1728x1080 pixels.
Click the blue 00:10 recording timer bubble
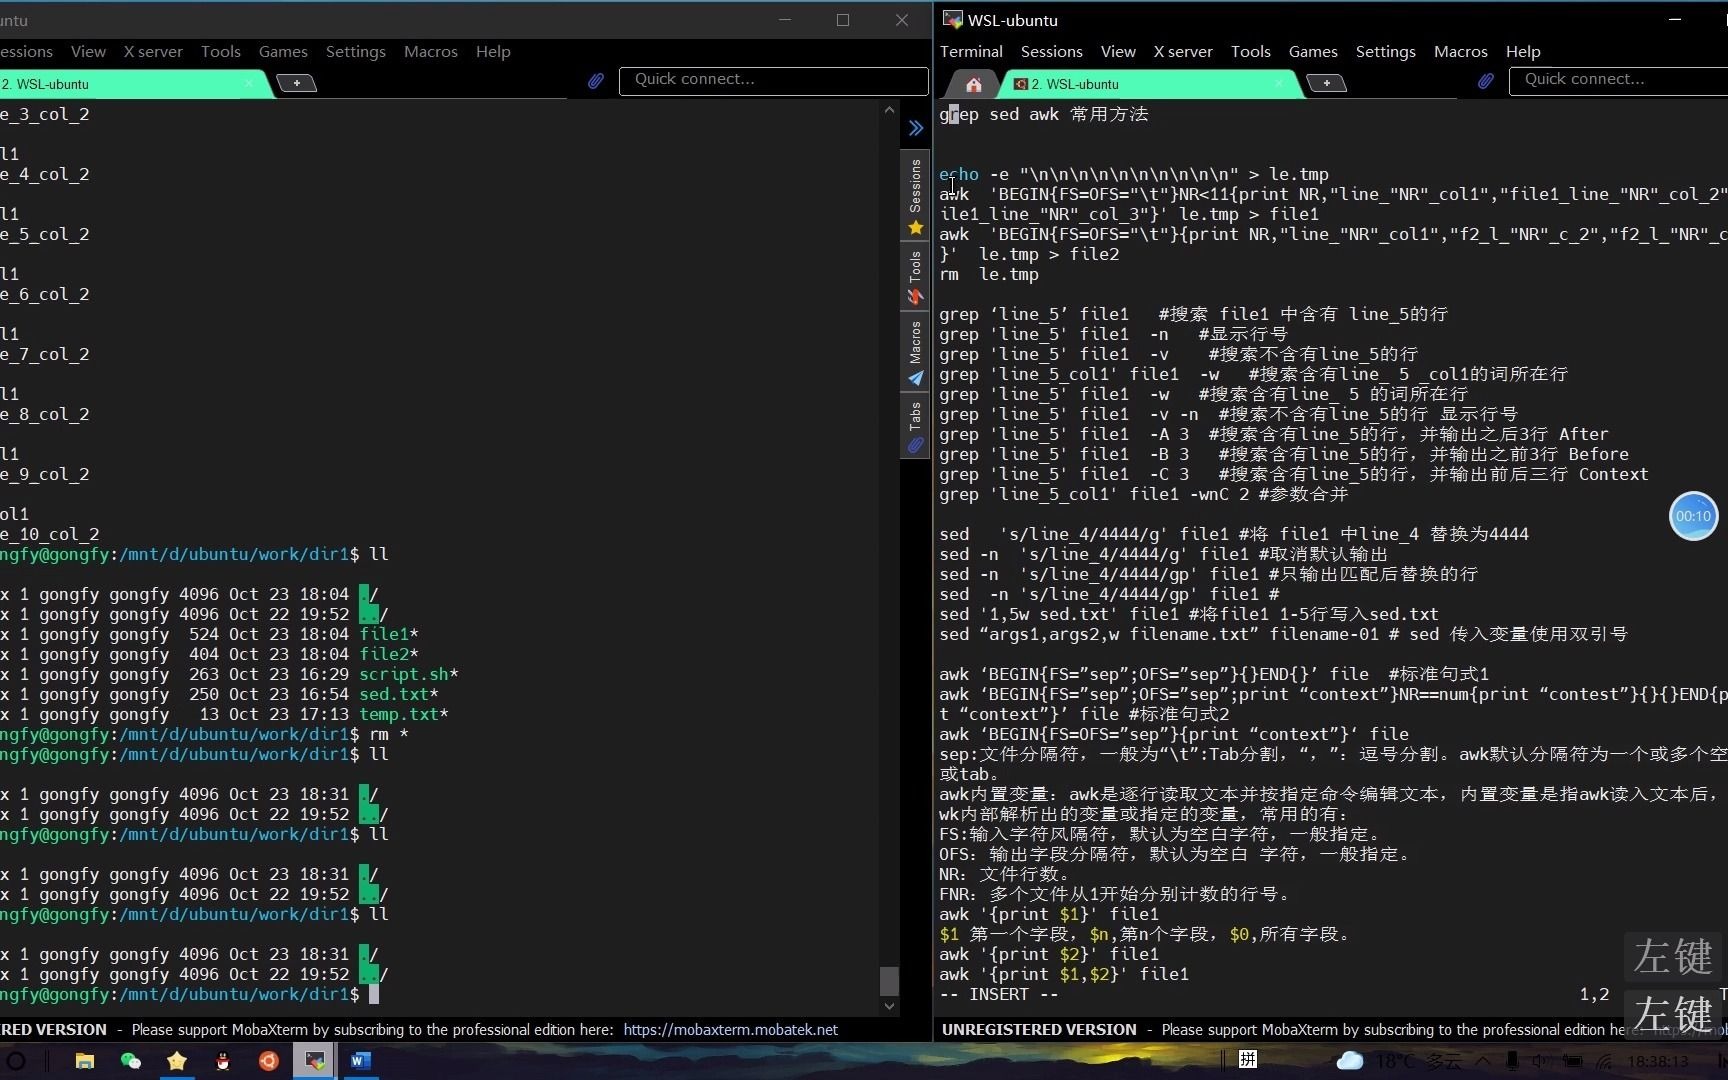pyautogui.click(x=1693, y=516)
